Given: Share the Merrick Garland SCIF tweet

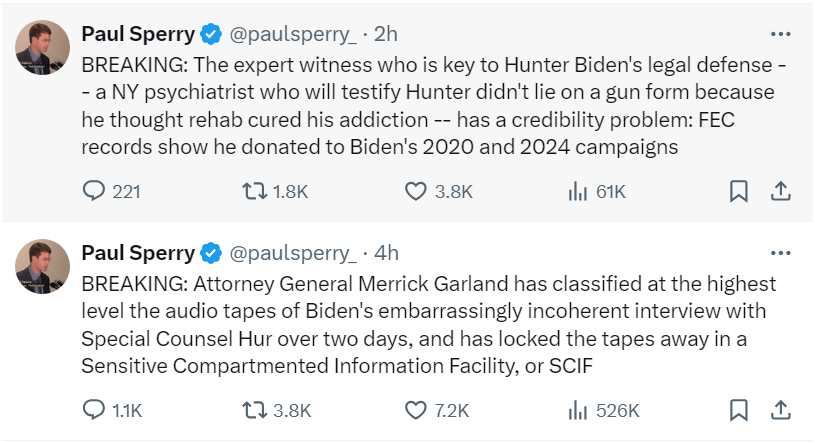Looking at the screenshot, I should pos(782,409).
